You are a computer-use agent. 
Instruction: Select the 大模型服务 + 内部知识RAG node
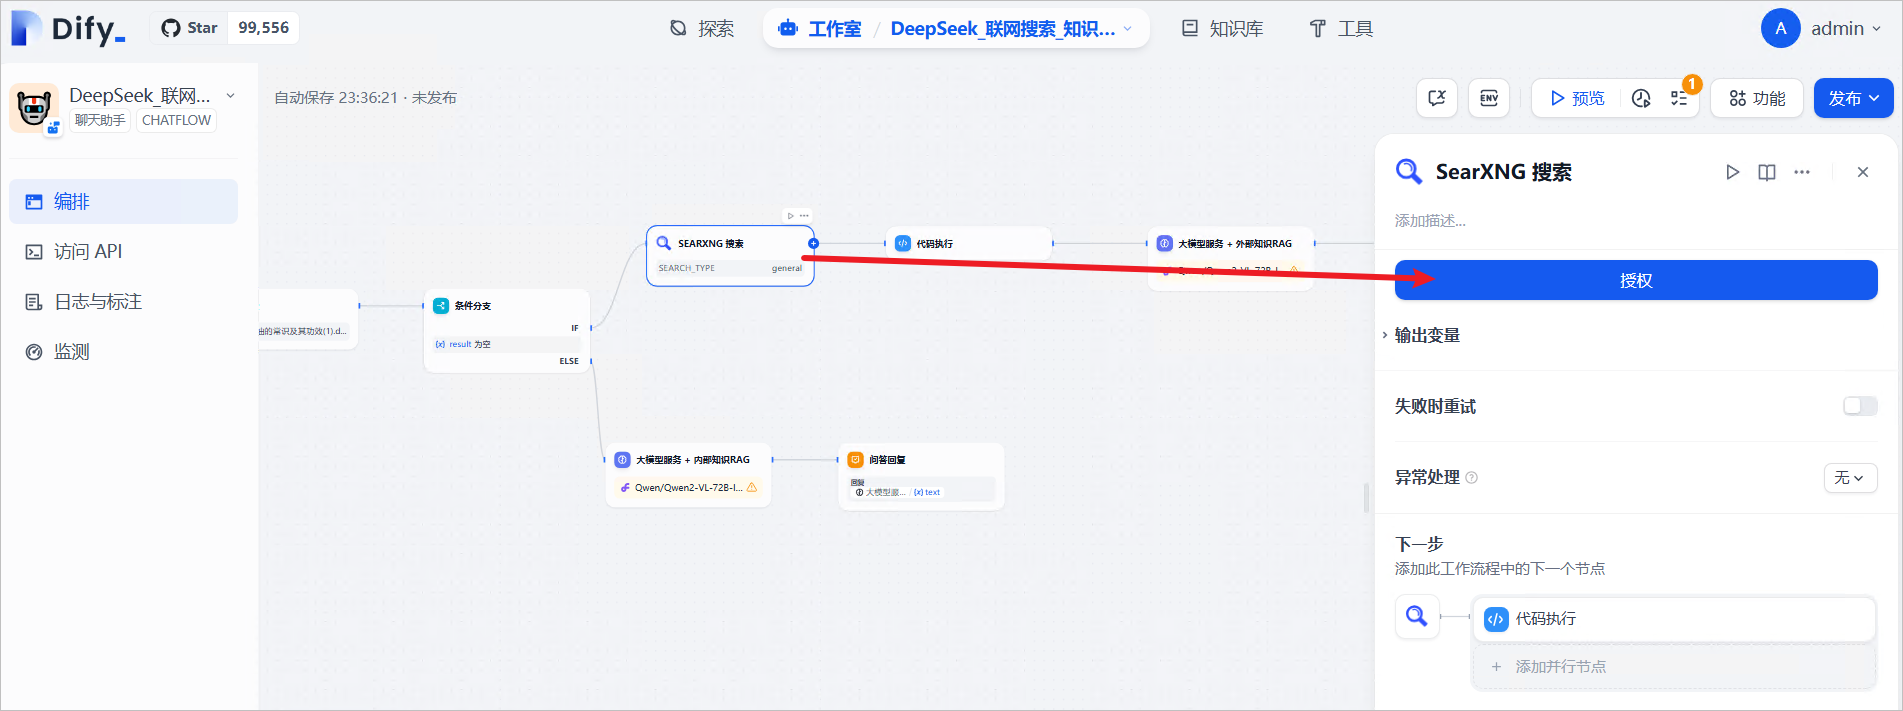(x=688, y=475)
